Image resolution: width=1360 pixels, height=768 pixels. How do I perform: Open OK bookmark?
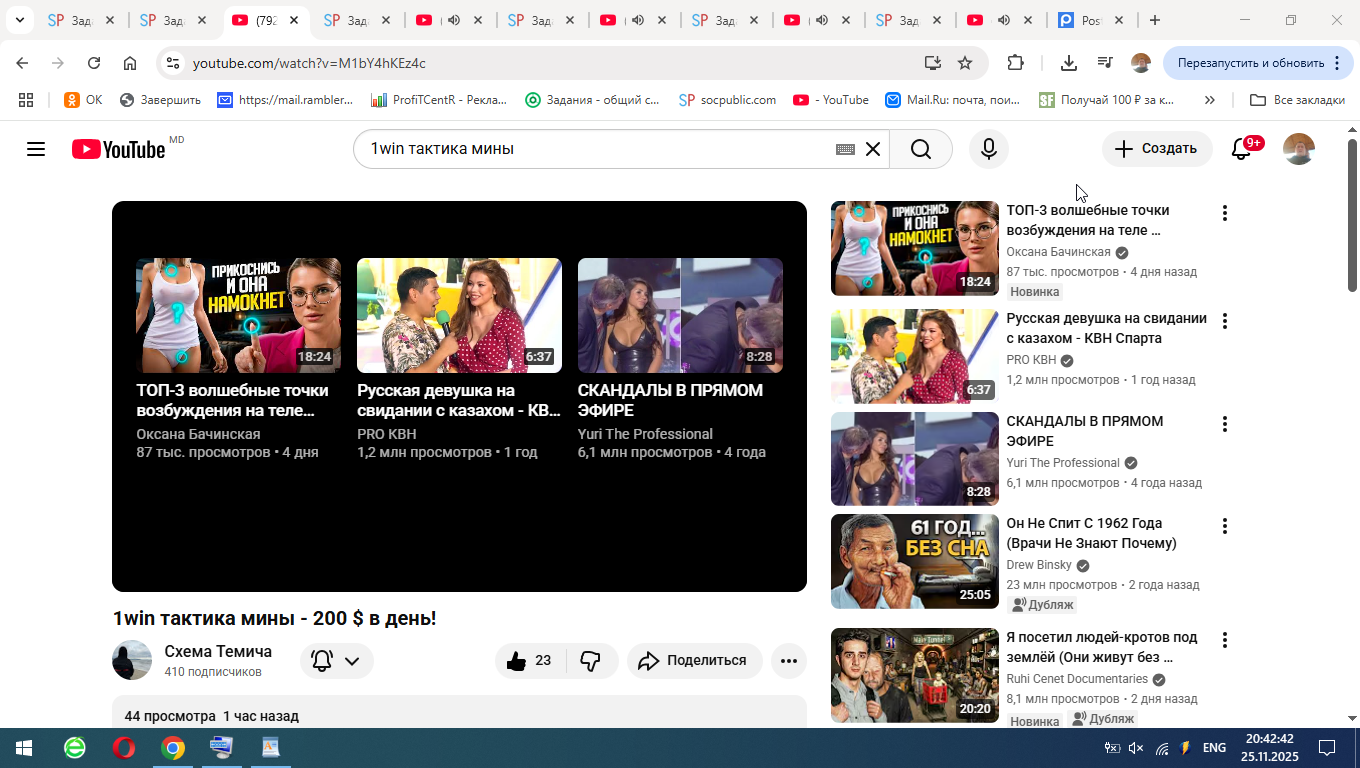click(x=83, y=100)
